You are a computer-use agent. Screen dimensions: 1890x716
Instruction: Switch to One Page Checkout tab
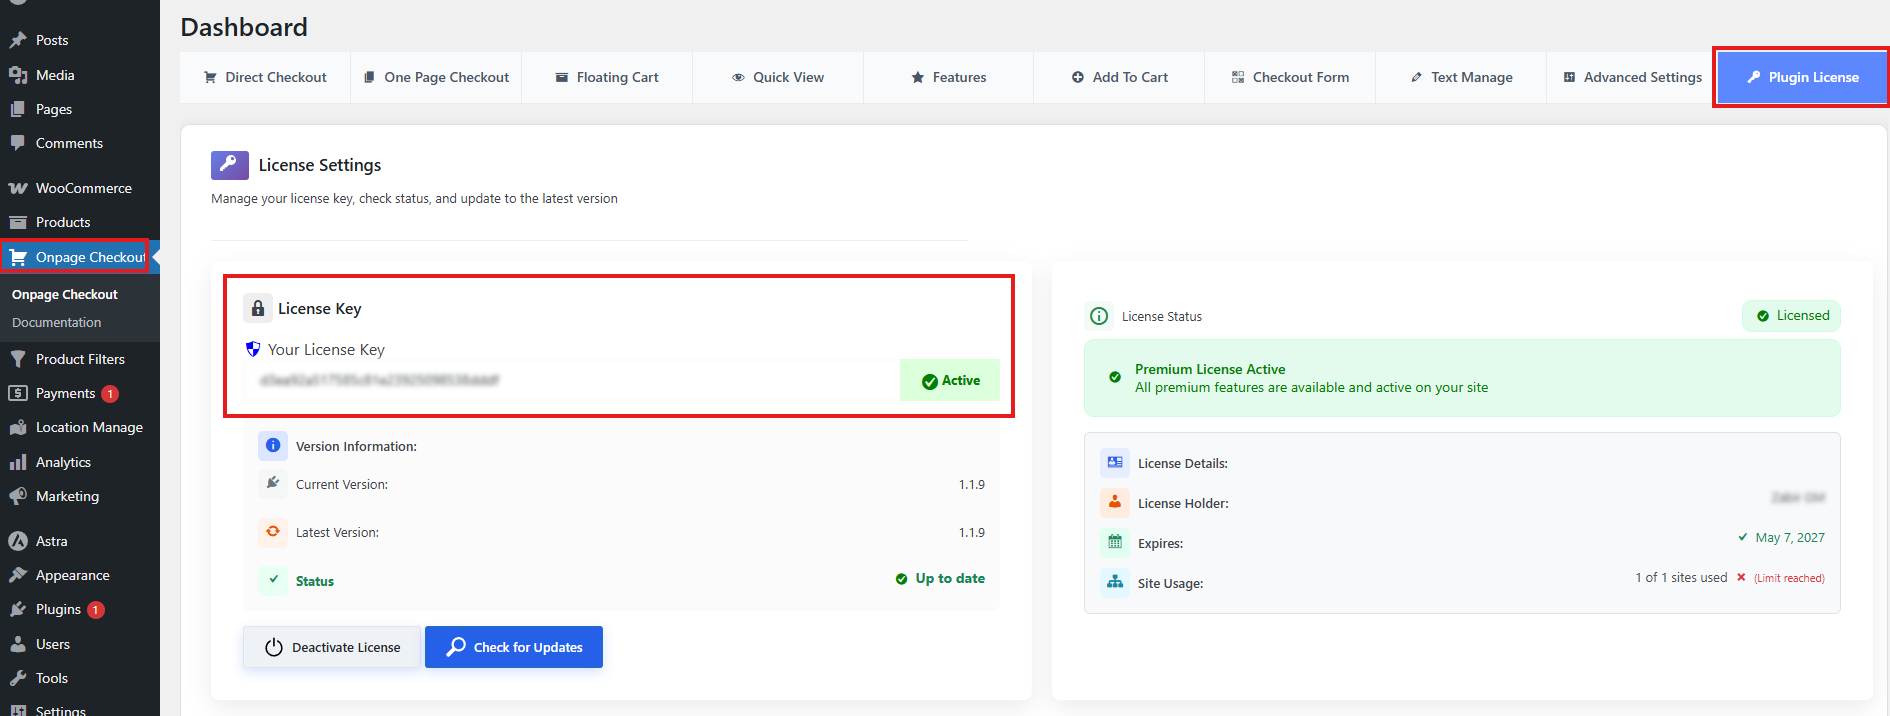pyautogui.click(x=436, y=77)
